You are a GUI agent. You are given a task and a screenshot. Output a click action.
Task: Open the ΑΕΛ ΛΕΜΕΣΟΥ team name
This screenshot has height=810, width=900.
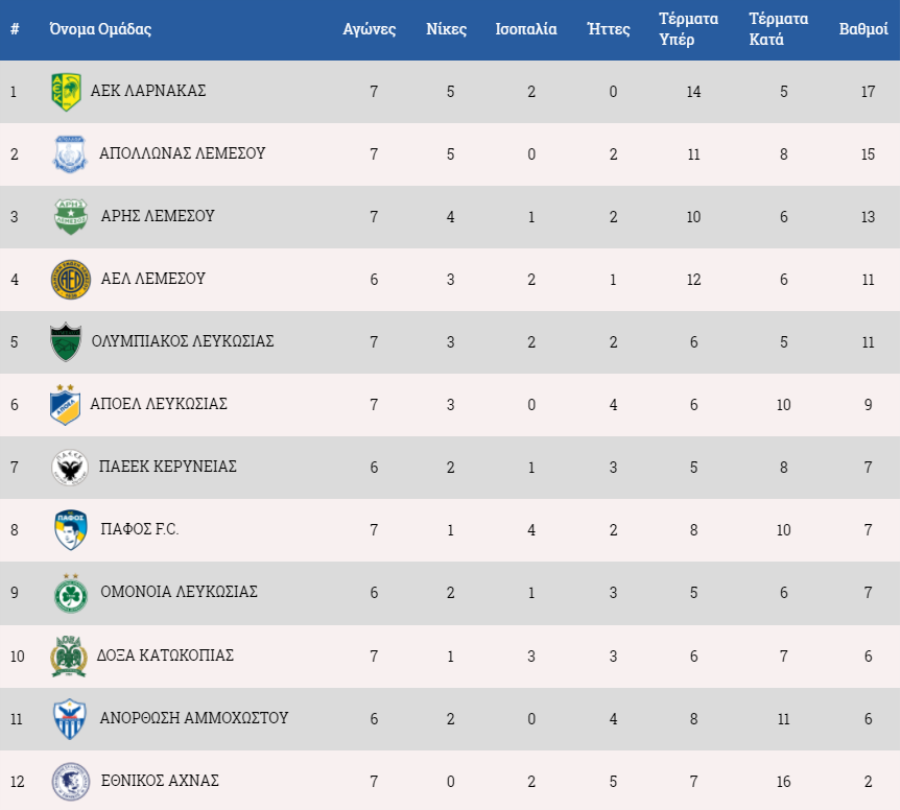coord(153,279)
